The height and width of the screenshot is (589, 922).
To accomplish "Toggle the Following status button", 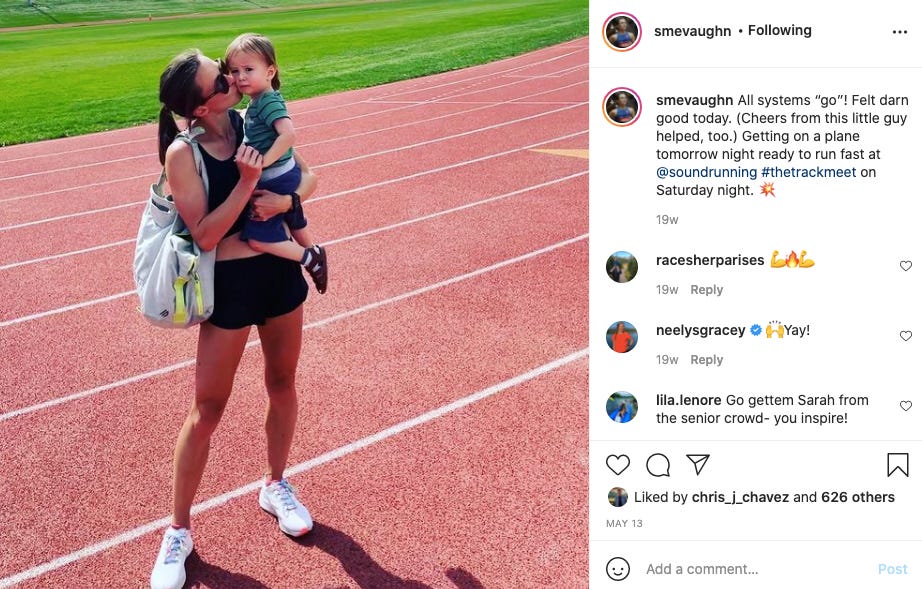I will click(779, 31).
